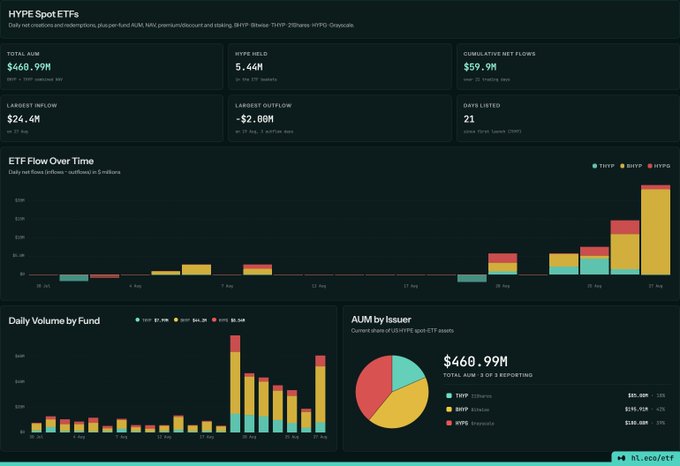The width and height of the screenshot is (680, 466).
Task: Click the Daily Volume by Fund heading
Action: [x=54, y=321]
